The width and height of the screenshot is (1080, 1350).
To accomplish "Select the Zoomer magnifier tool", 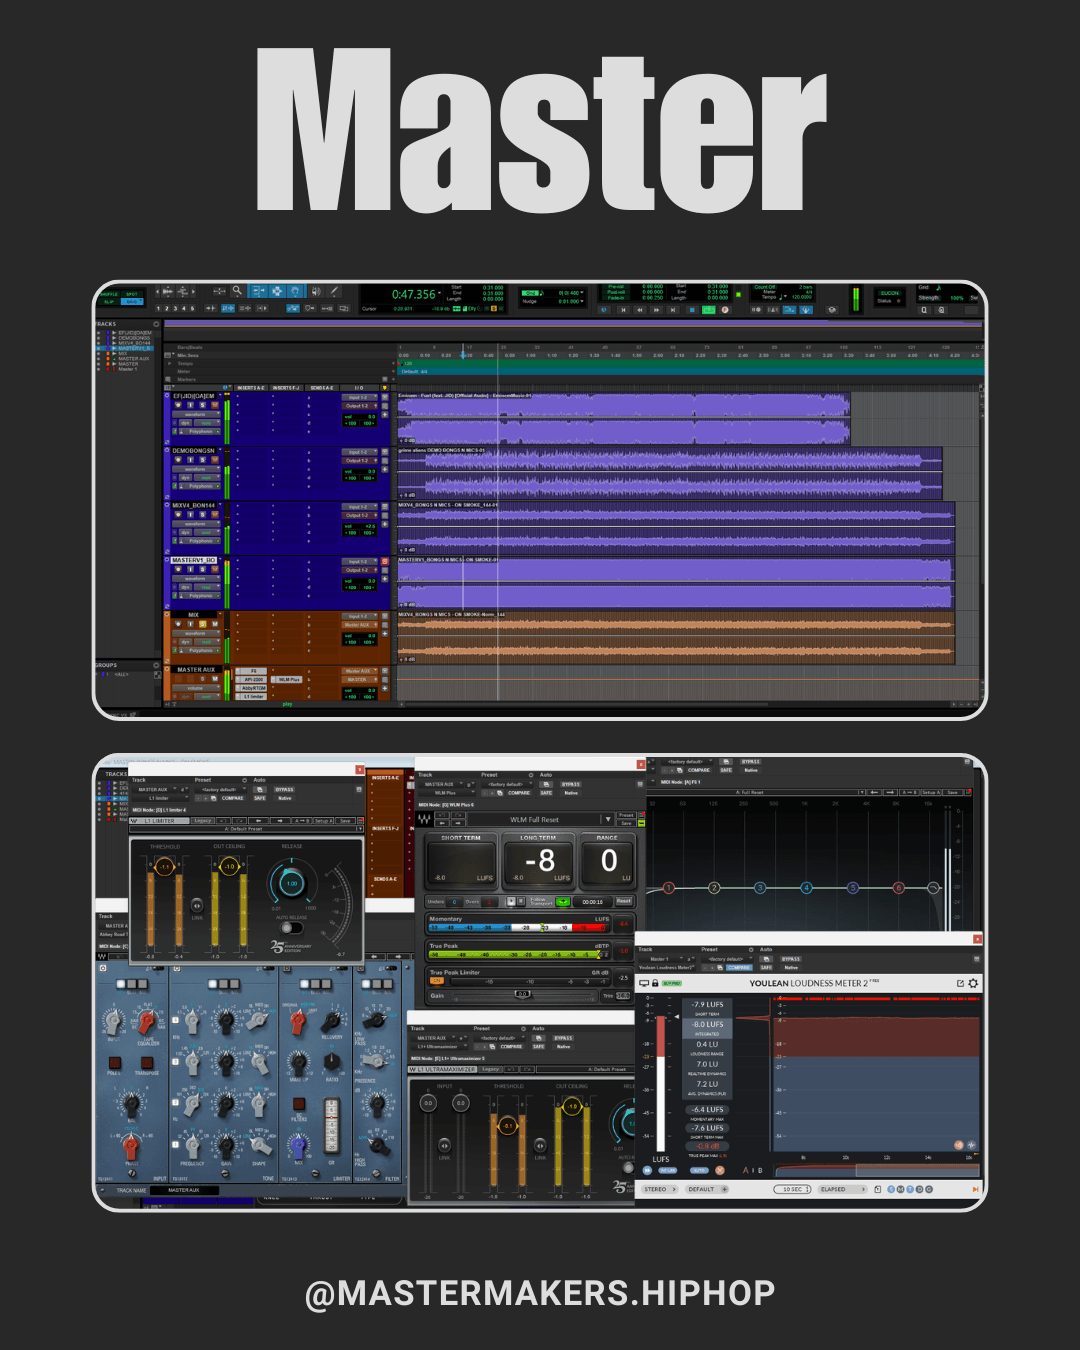I will (237, 291).
